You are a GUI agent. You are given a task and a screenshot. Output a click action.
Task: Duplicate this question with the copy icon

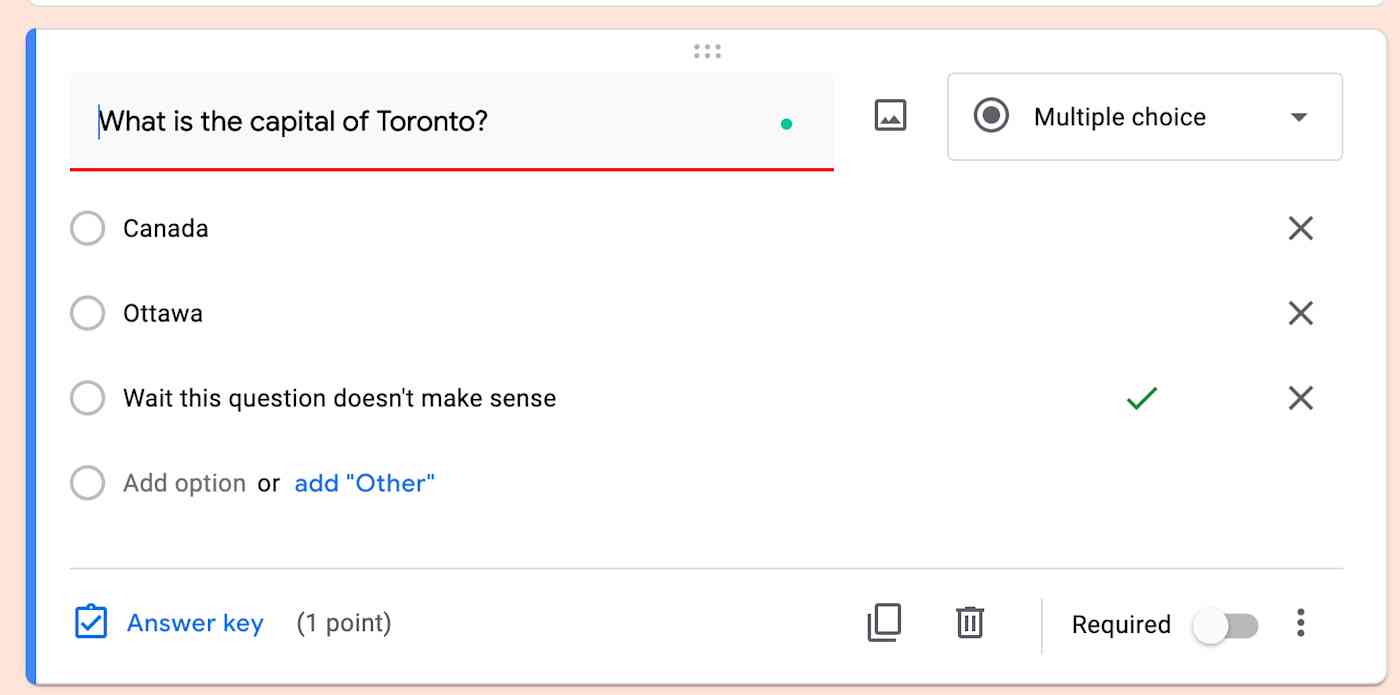click(x=884, y=622)
